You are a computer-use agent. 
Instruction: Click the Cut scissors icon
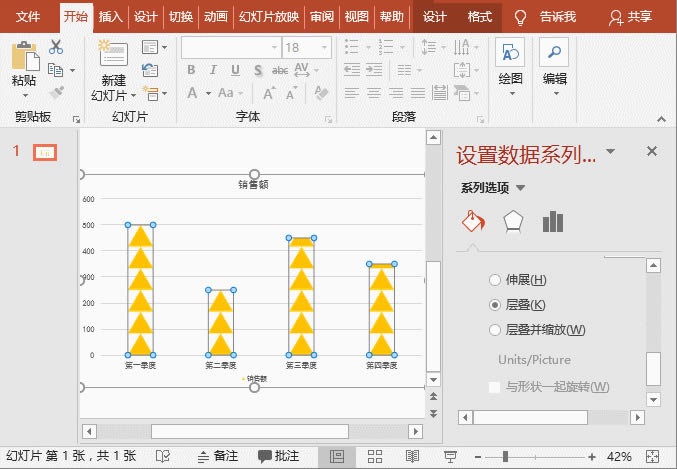point(56,47)
